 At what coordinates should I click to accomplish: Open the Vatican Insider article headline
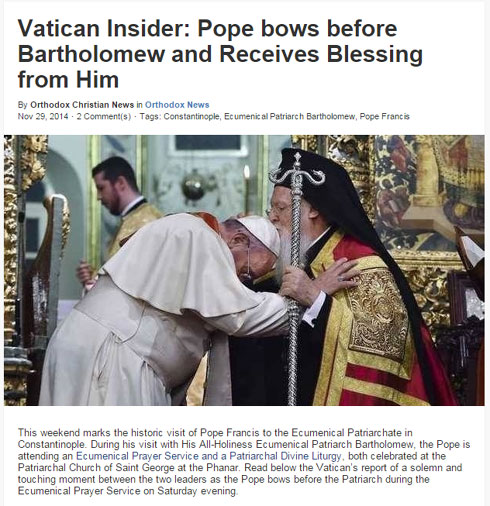click(x=220, y=54)
